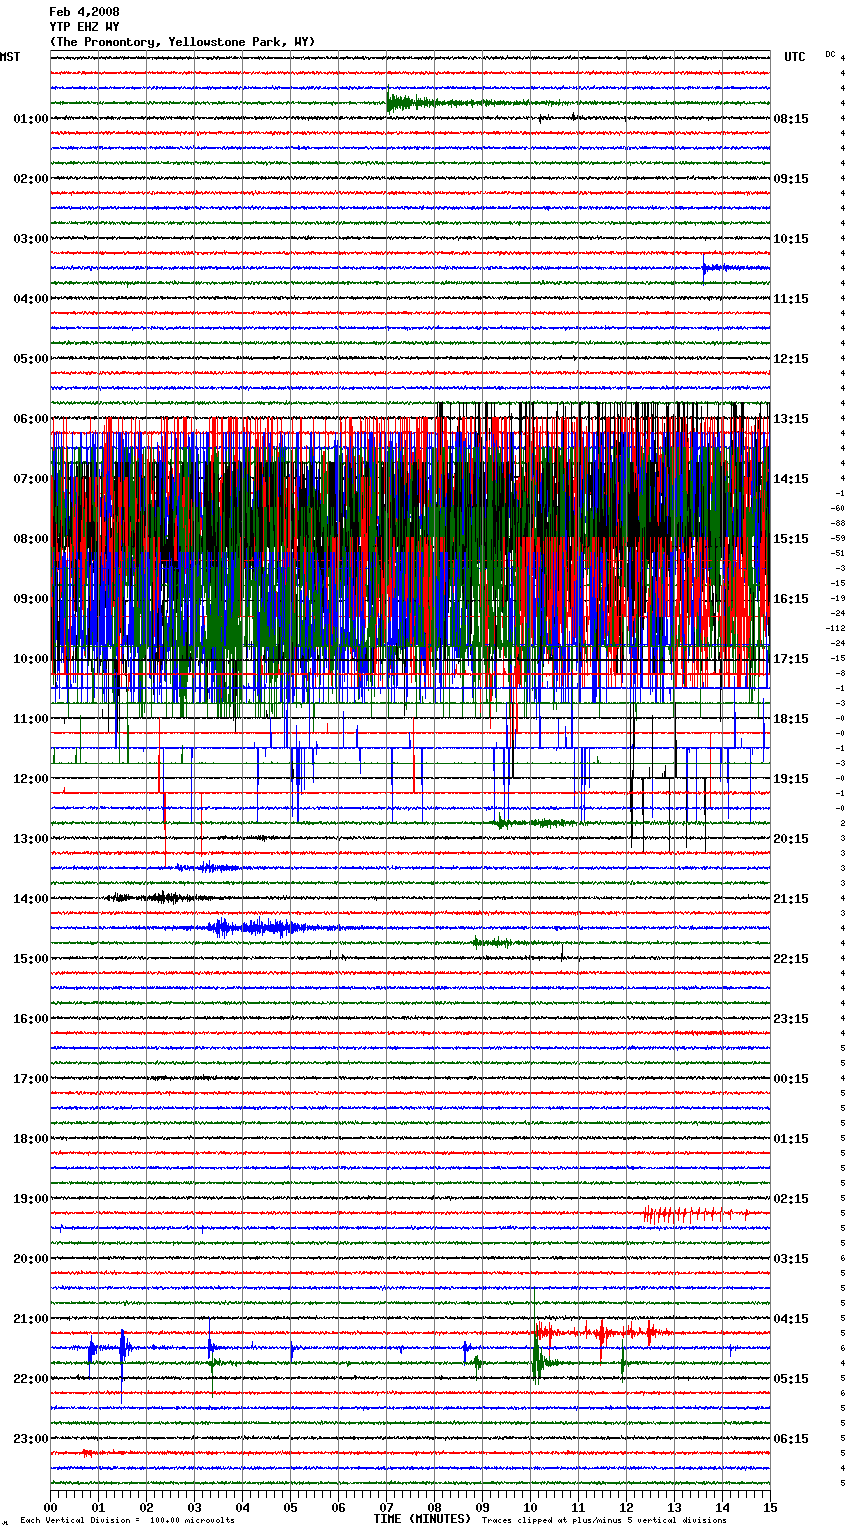Select the 09:00 MST time label
The image size is (850, 1534).
31,599
